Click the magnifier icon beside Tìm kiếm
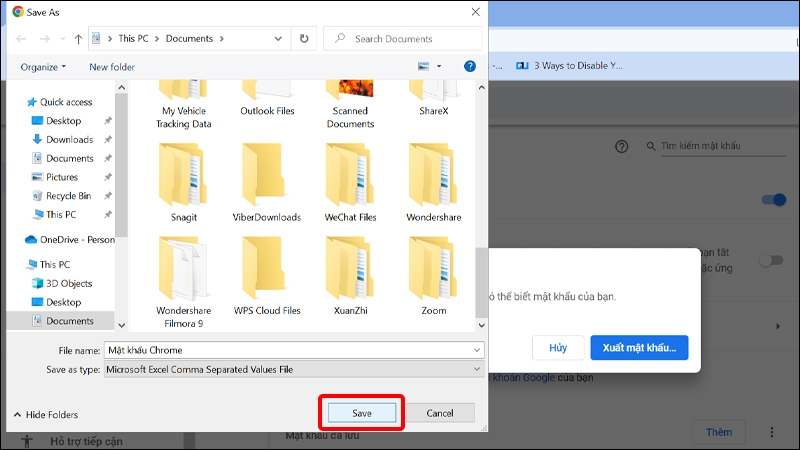800x450 pixels. coord(651,146)
